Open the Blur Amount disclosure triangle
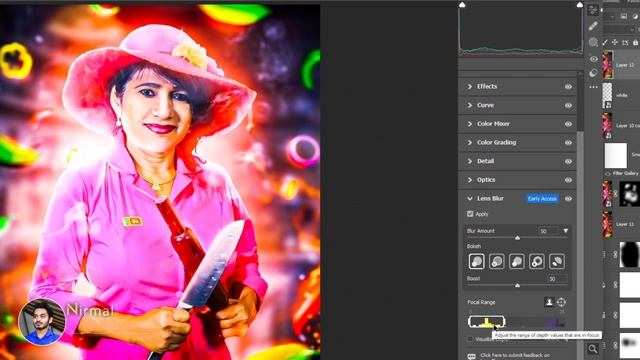Image resolution: width=640 pixels, height=360 pixels. click(x=565, y=231)
